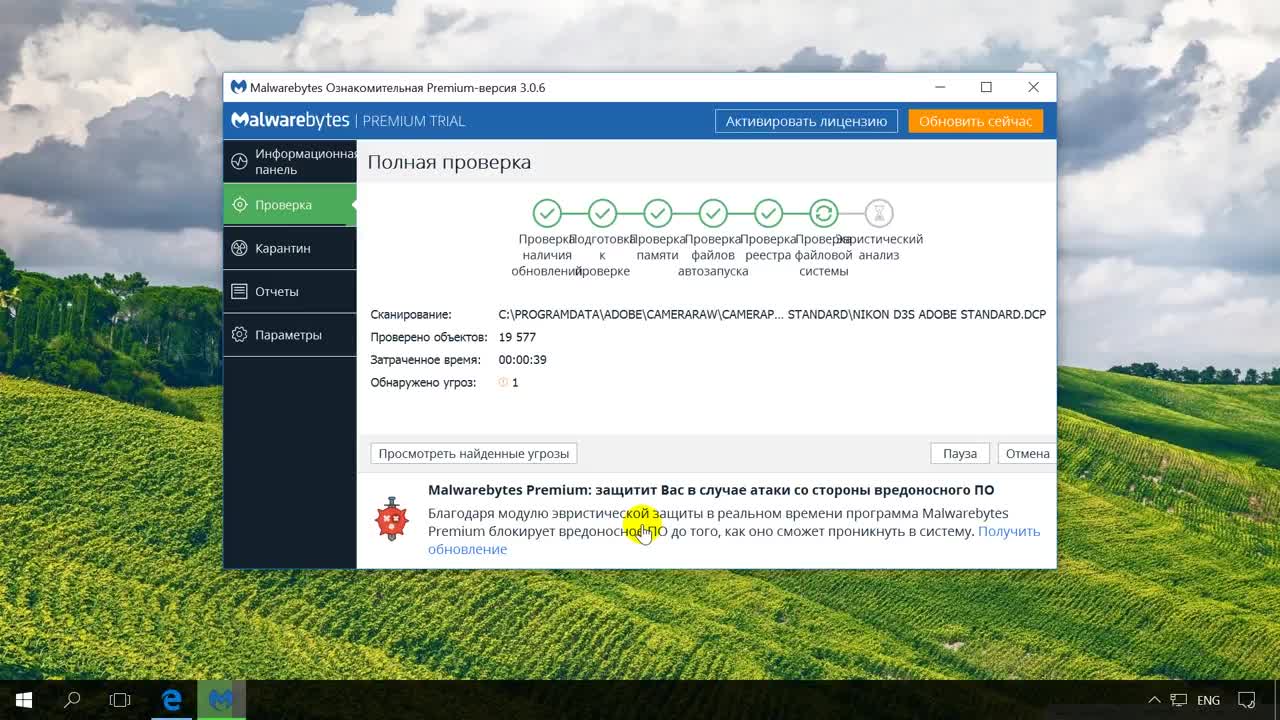Open the Windows Start menu
1280x720 pixels.
click(x=24, y=700)
